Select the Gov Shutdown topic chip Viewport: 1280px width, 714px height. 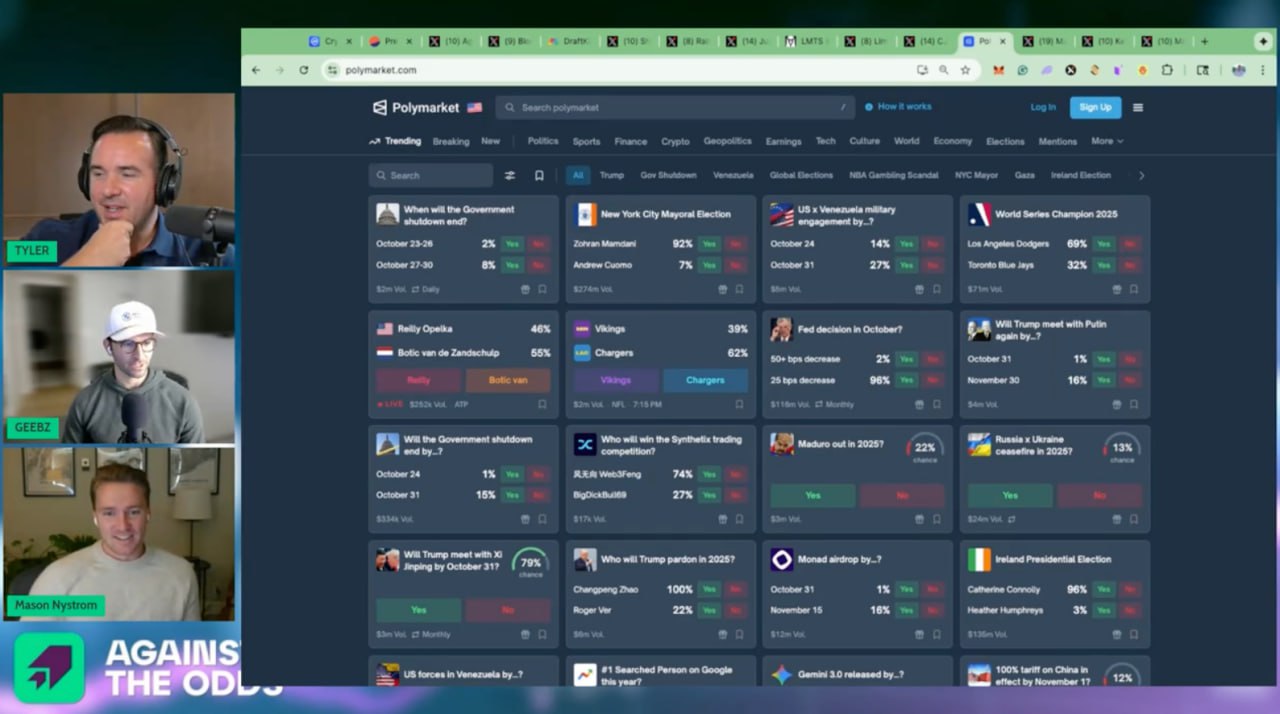pyautogui.click(x=668, y=175)
